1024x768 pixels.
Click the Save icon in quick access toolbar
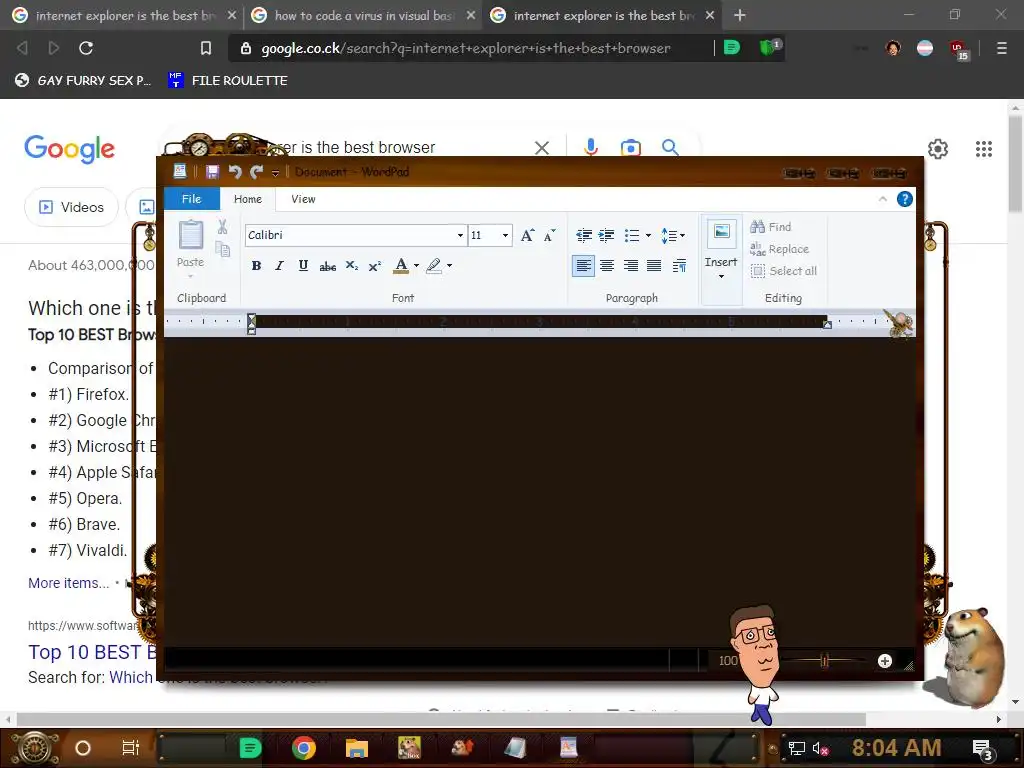[x=212, y=172]
